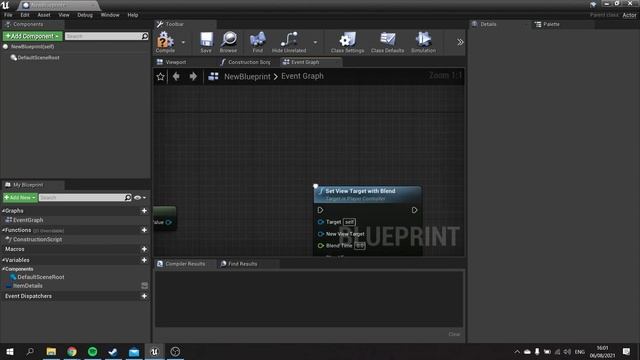Expand toolbar overflow chevrons
This screenshot has width=640, height=360.
[460, 42]
